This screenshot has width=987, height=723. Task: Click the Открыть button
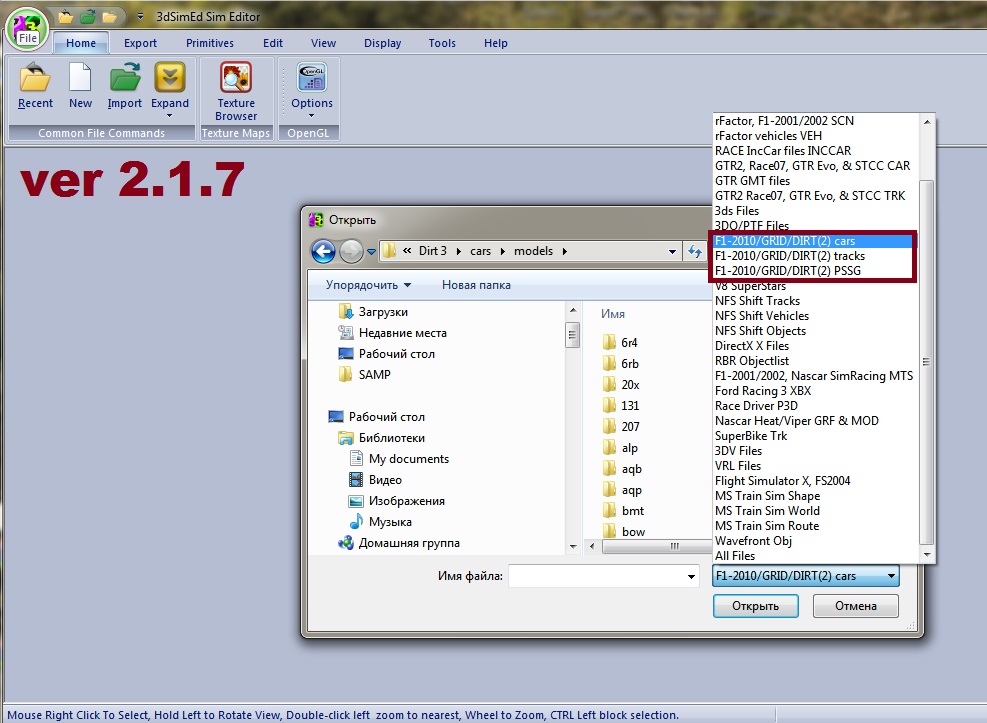click(755, 606)
